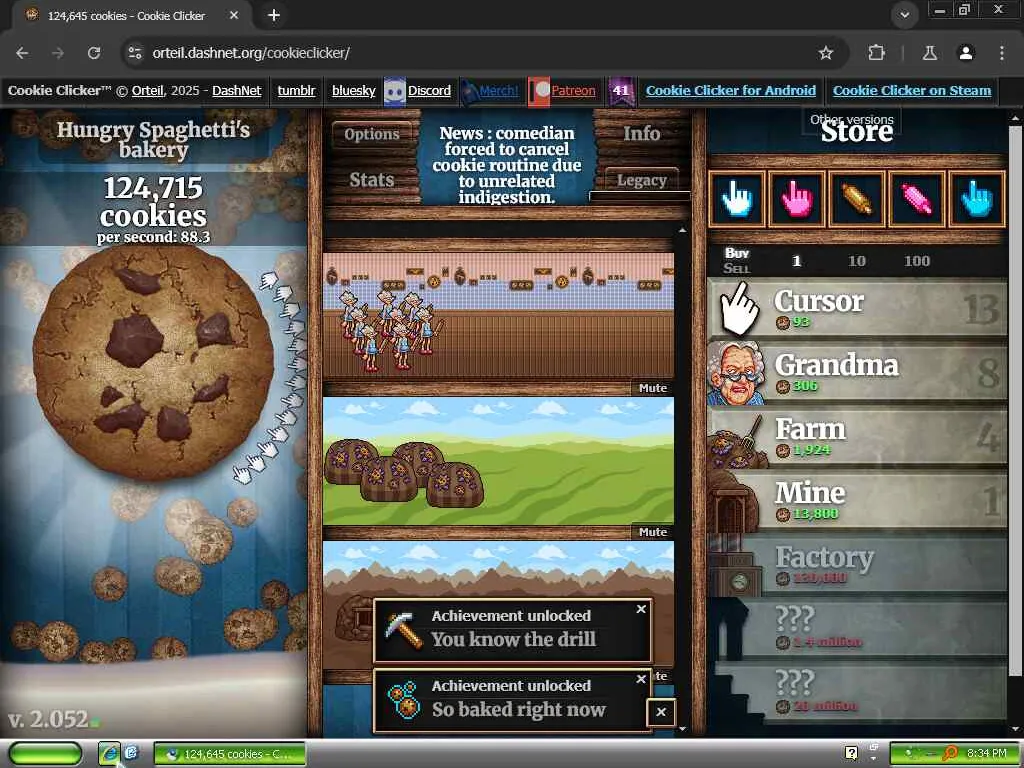Open Chrome Labs flask icon
Image resolution: width=1024 pixels, height=768 pixels.
pos(929,53)
